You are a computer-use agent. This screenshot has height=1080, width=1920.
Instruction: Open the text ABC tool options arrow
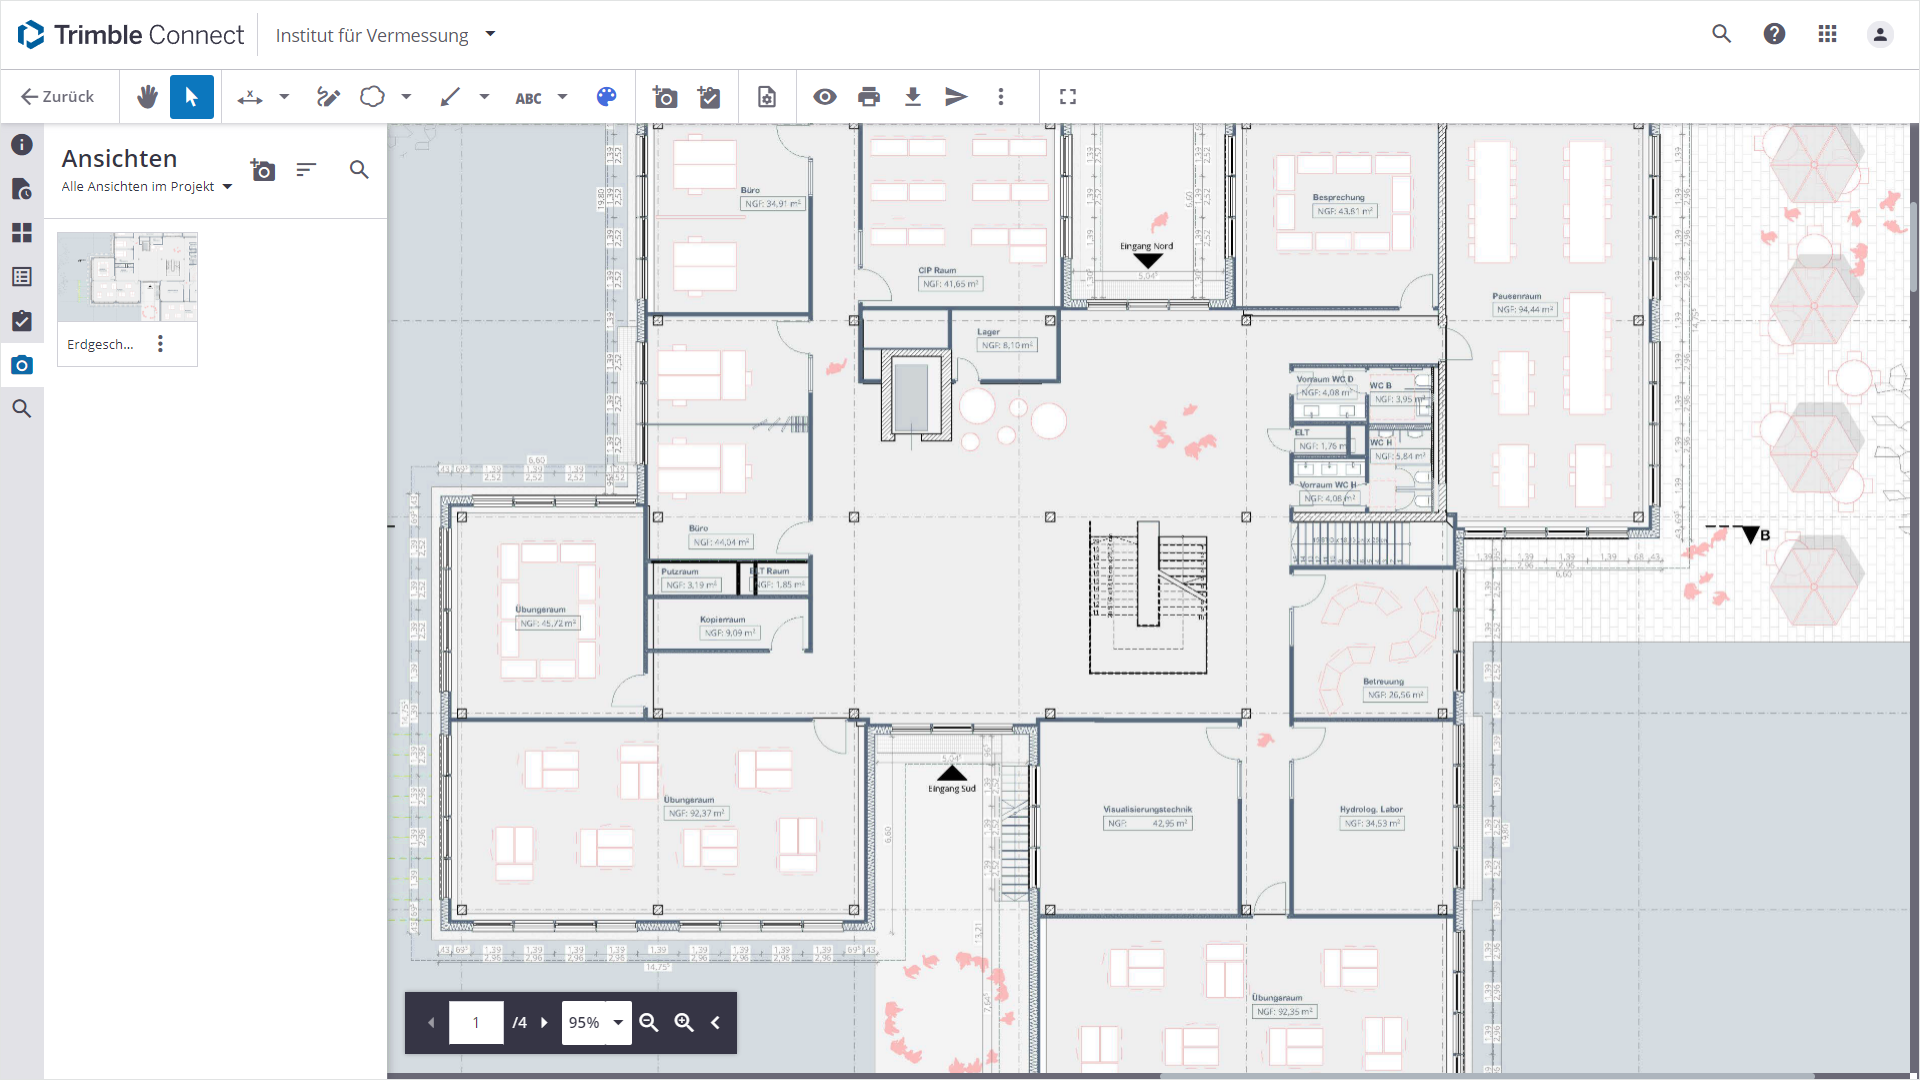tap(562, 97)
